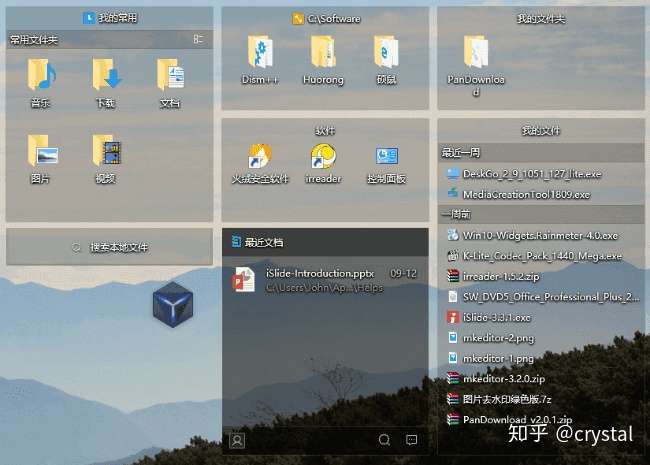
Task: Open user profile icon in 最近文档 panel
Action: (x=237, y=440)
